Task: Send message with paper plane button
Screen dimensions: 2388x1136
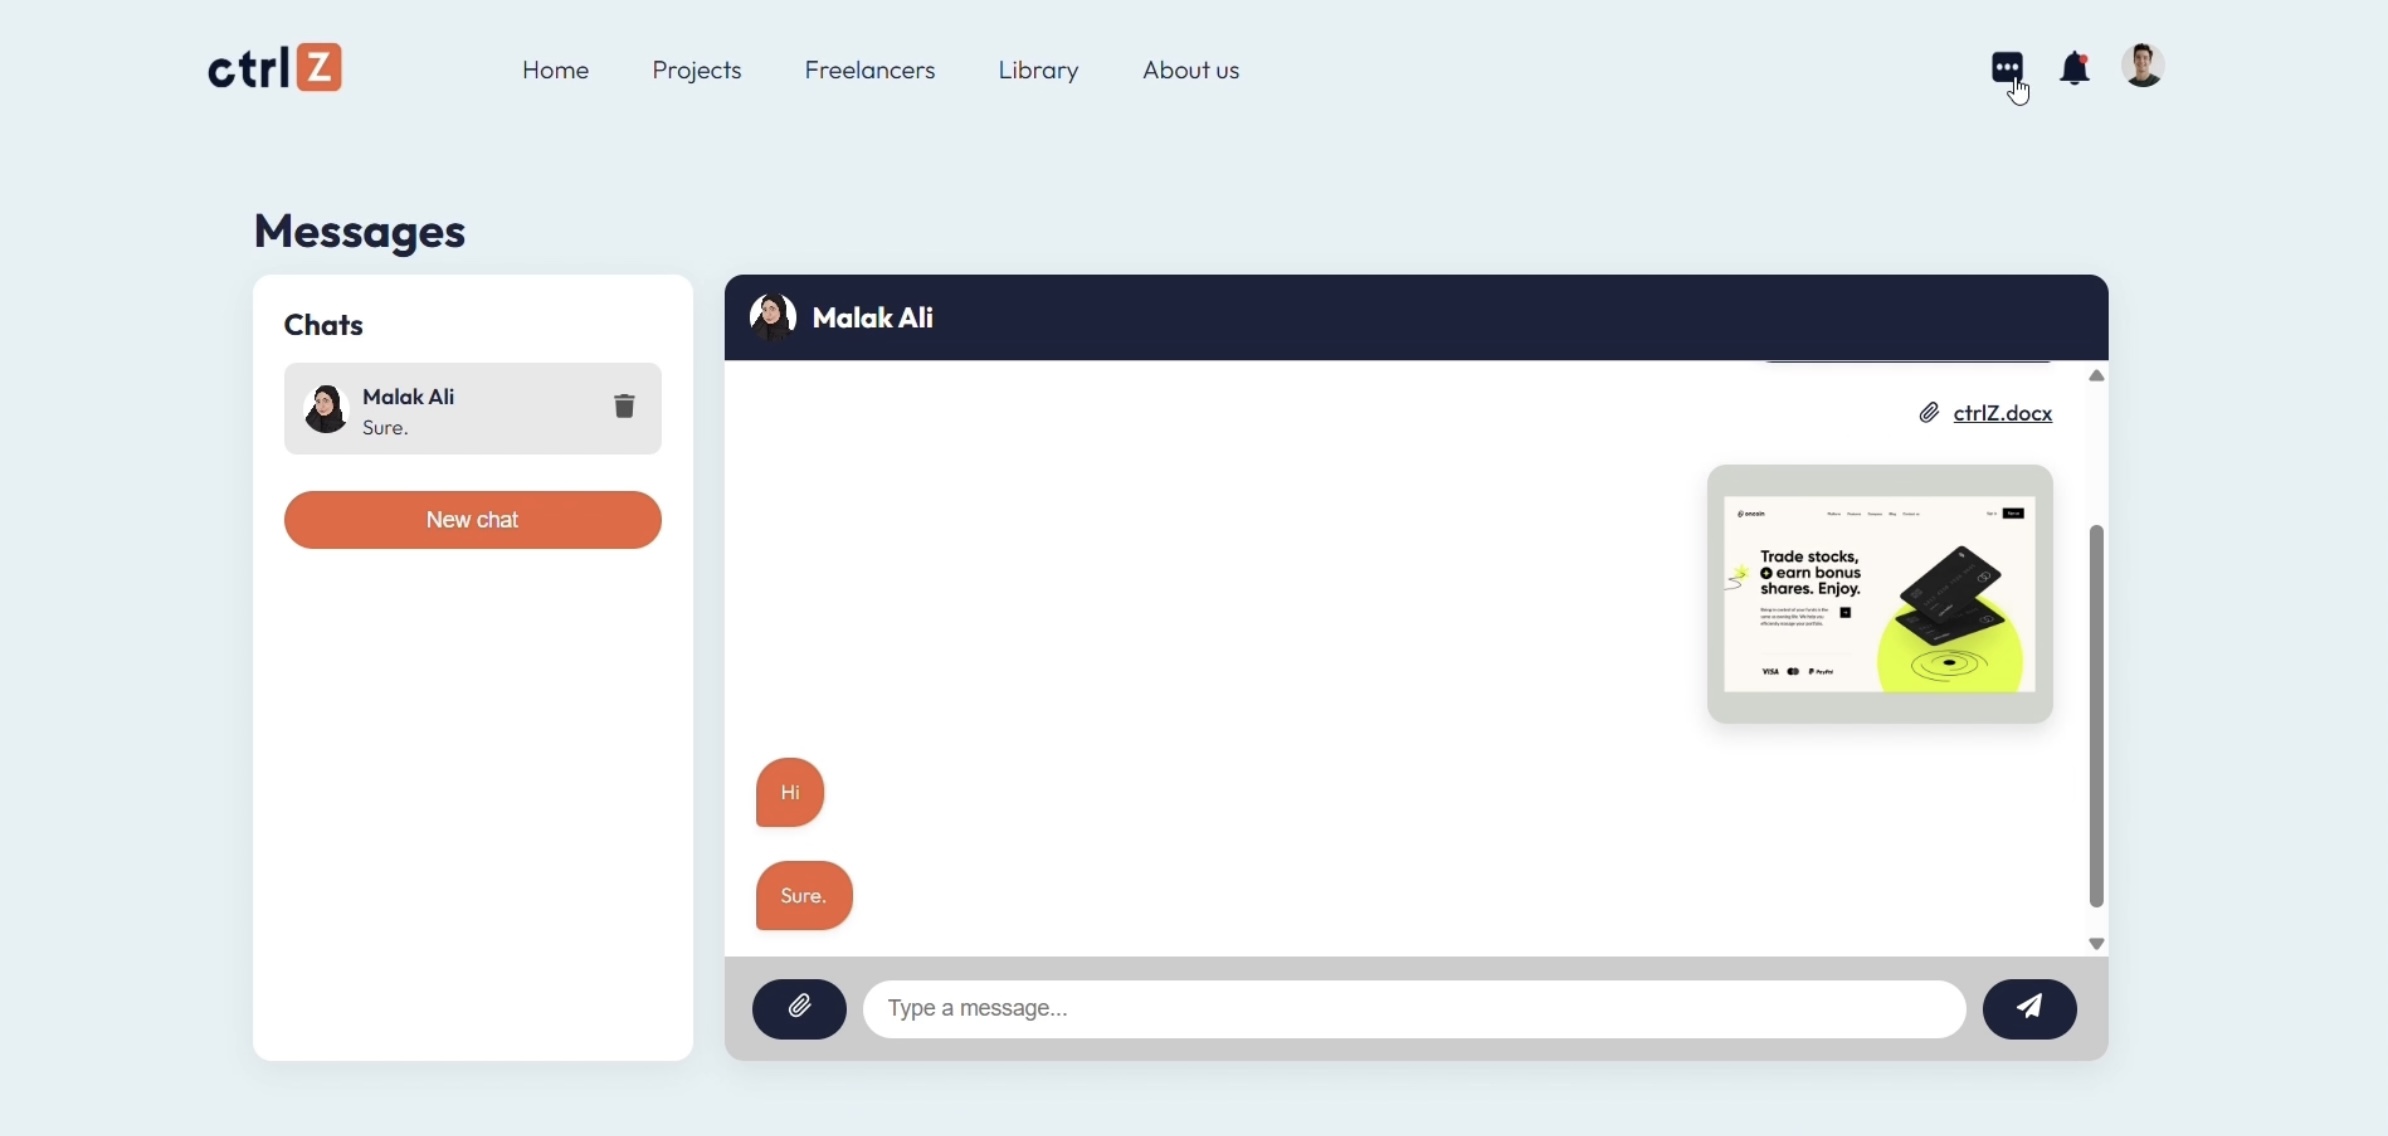Action: (x=2029, y=1008)
